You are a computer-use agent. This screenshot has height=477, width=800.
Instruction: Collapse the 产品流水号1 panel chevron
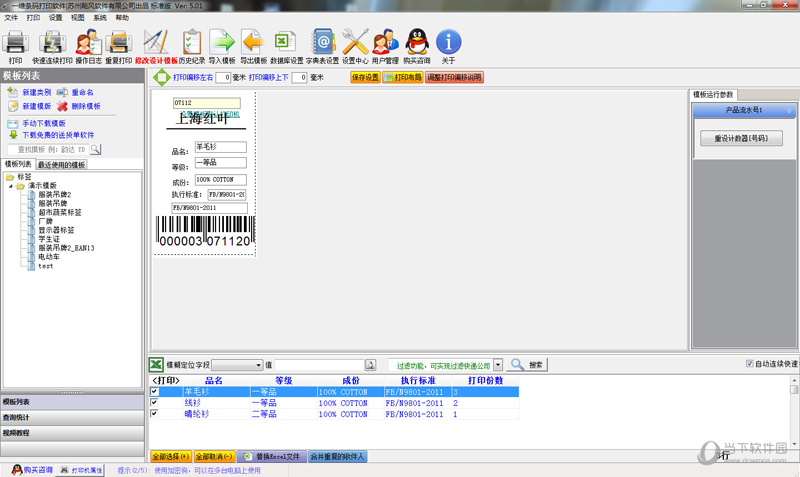(789, 110)
